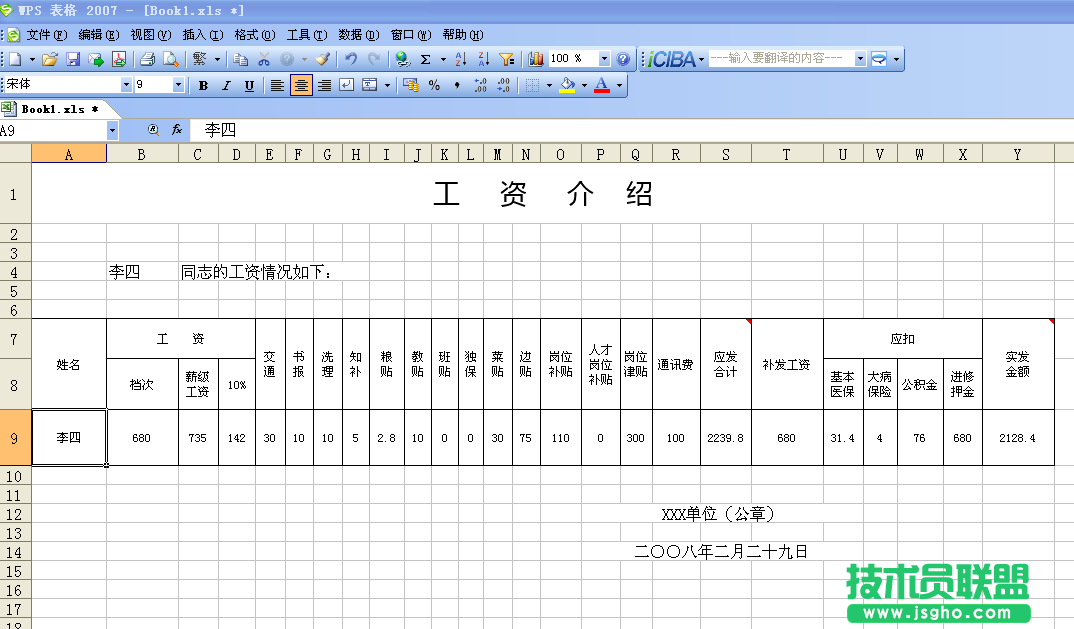Activate the AutoFilter icon
Viewport: 1074px width, 629px height.
point(507,58)
